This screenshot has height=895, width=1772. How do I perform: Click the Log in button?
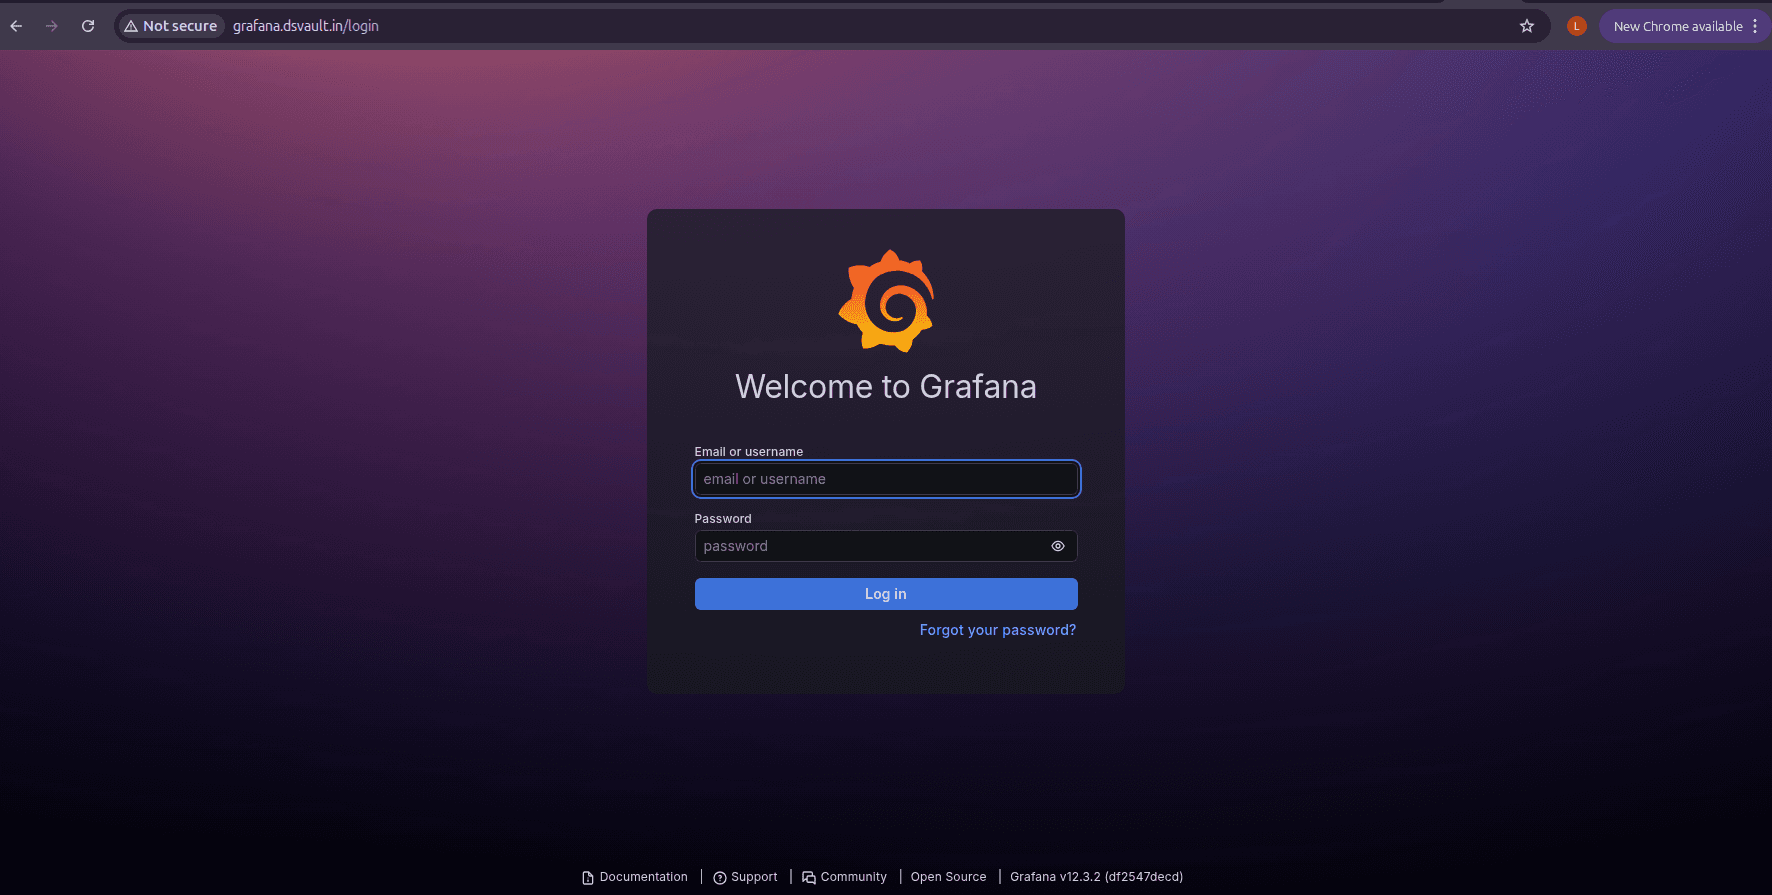click(x=886, y=594)
